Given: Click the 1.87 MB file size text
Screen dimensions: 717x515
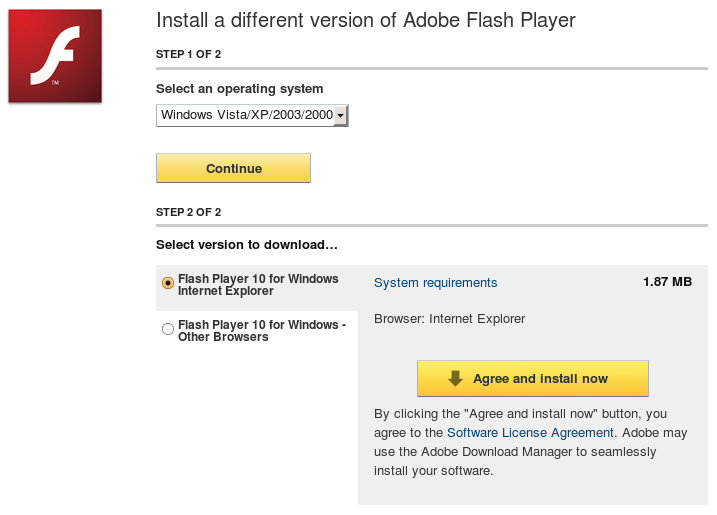Looking at the screenshot, I should tap(667, 282).
